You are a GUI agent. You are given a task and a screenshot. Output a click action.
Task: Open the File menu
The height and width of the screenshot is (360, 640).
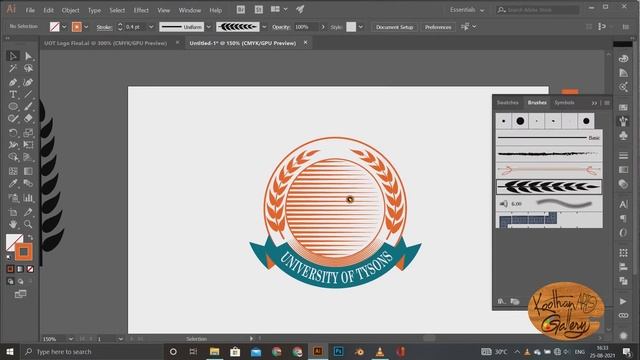pyautogui.click(x=30, y=10)
